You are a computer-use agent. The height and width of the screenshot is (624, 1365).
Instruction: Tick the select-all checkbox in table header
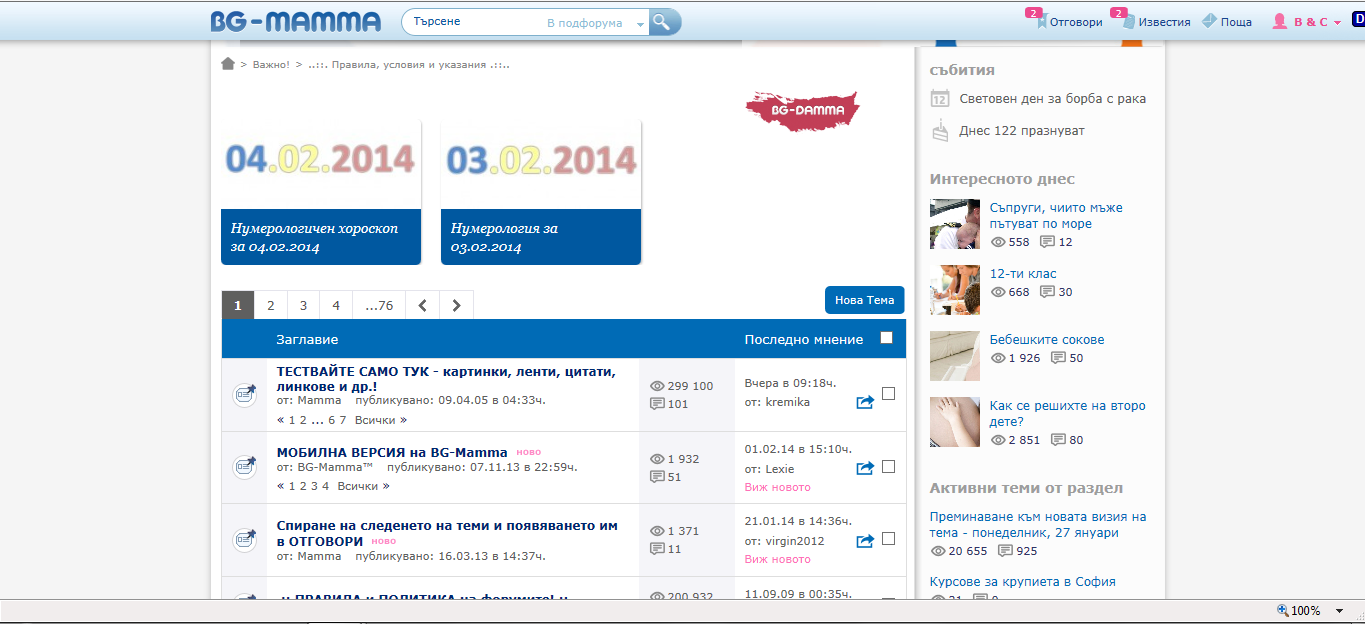pyautogui.click(x=886, y=338)
